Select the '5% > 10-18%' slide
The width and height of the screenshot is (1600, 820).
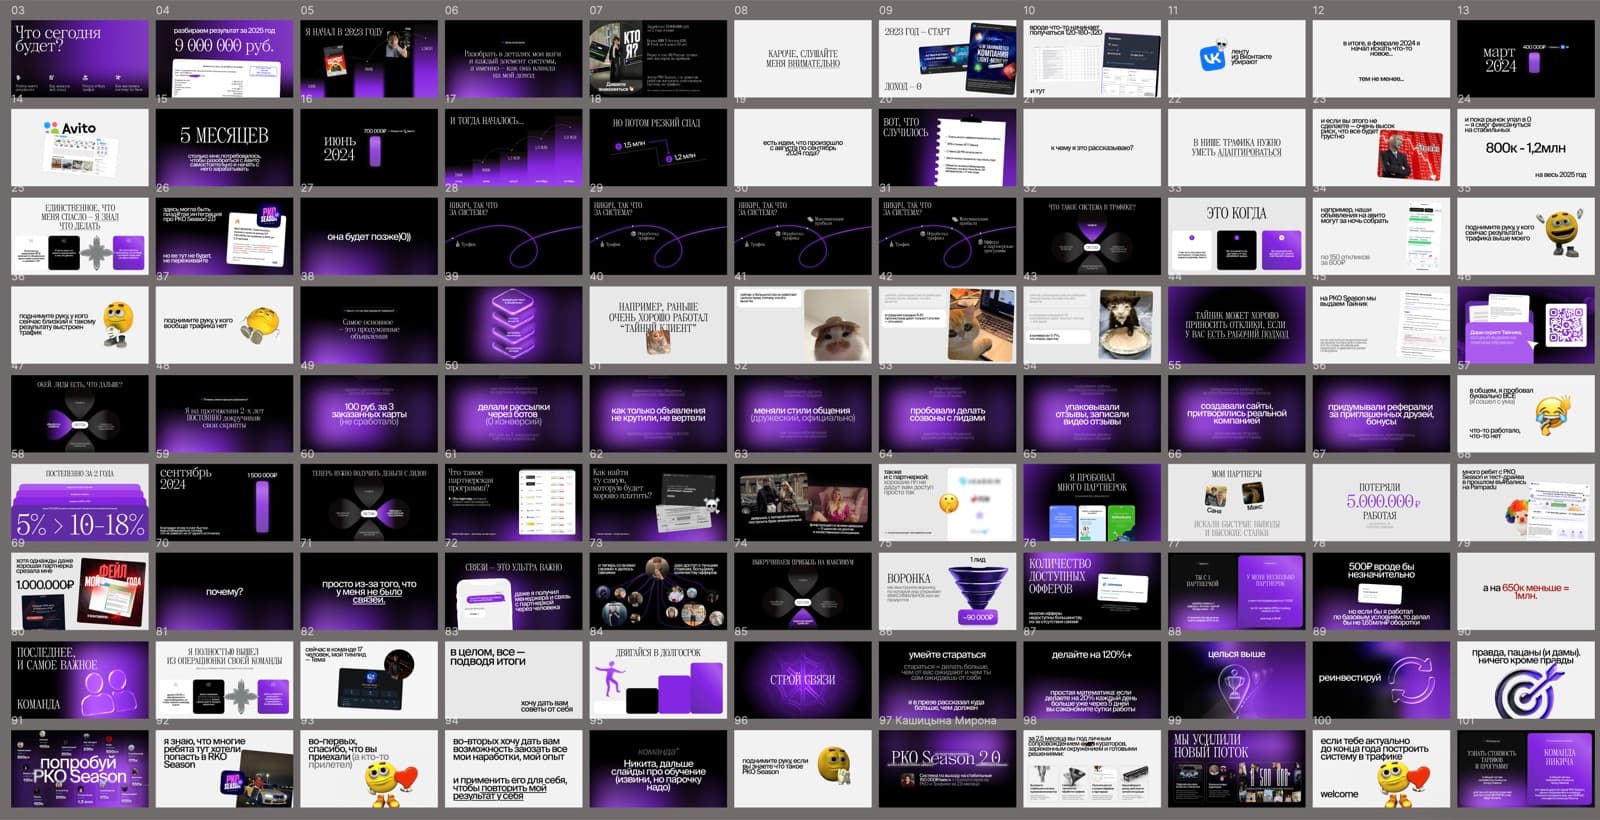tap(80, 503)
